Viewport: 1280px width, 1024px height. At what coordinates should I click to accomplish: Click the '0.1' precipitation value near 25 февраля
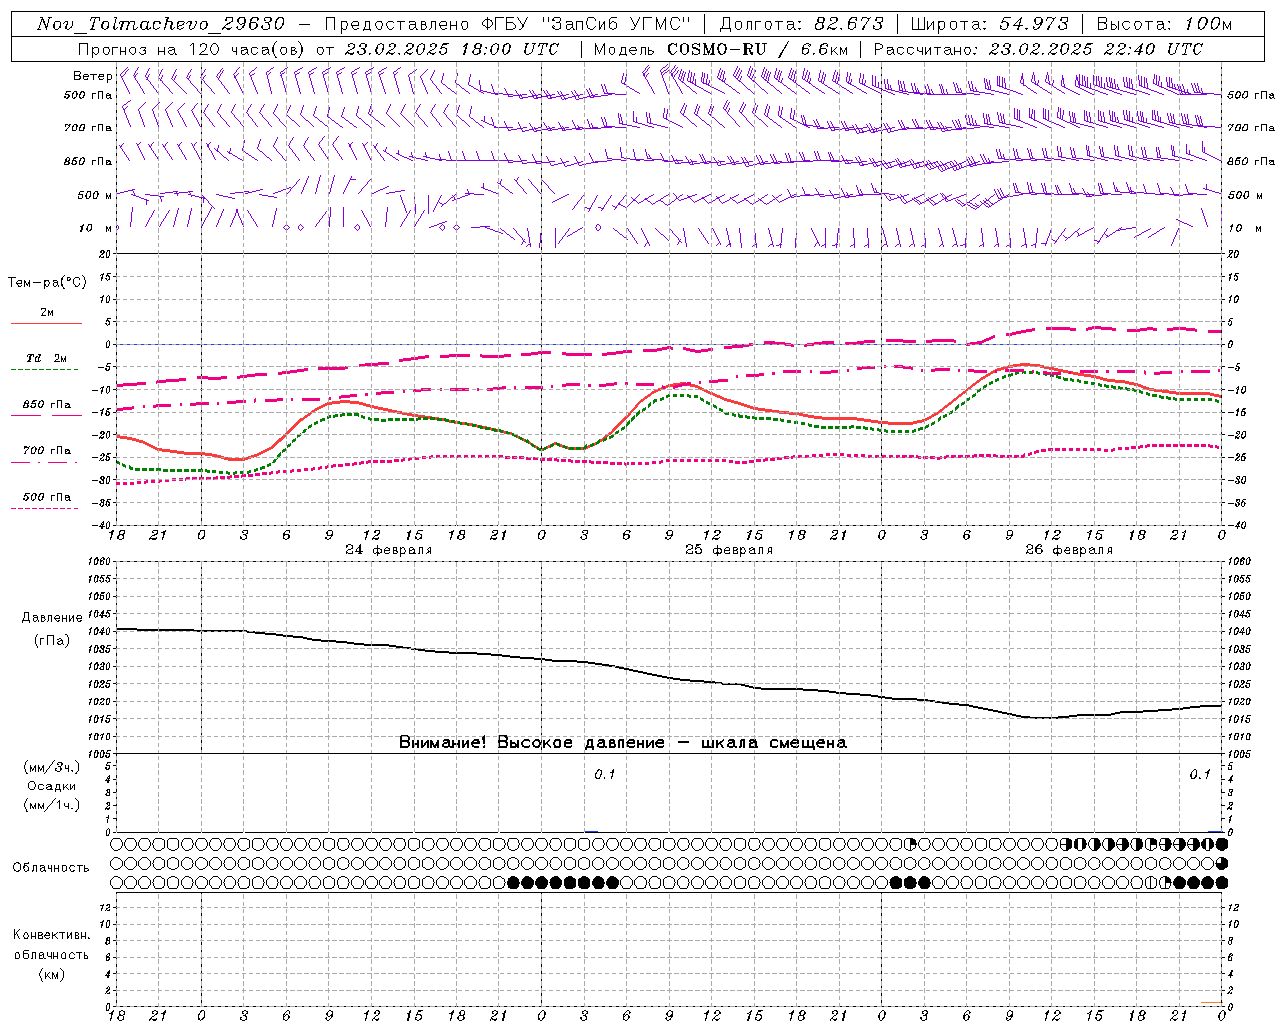click(x=605, y=774)
